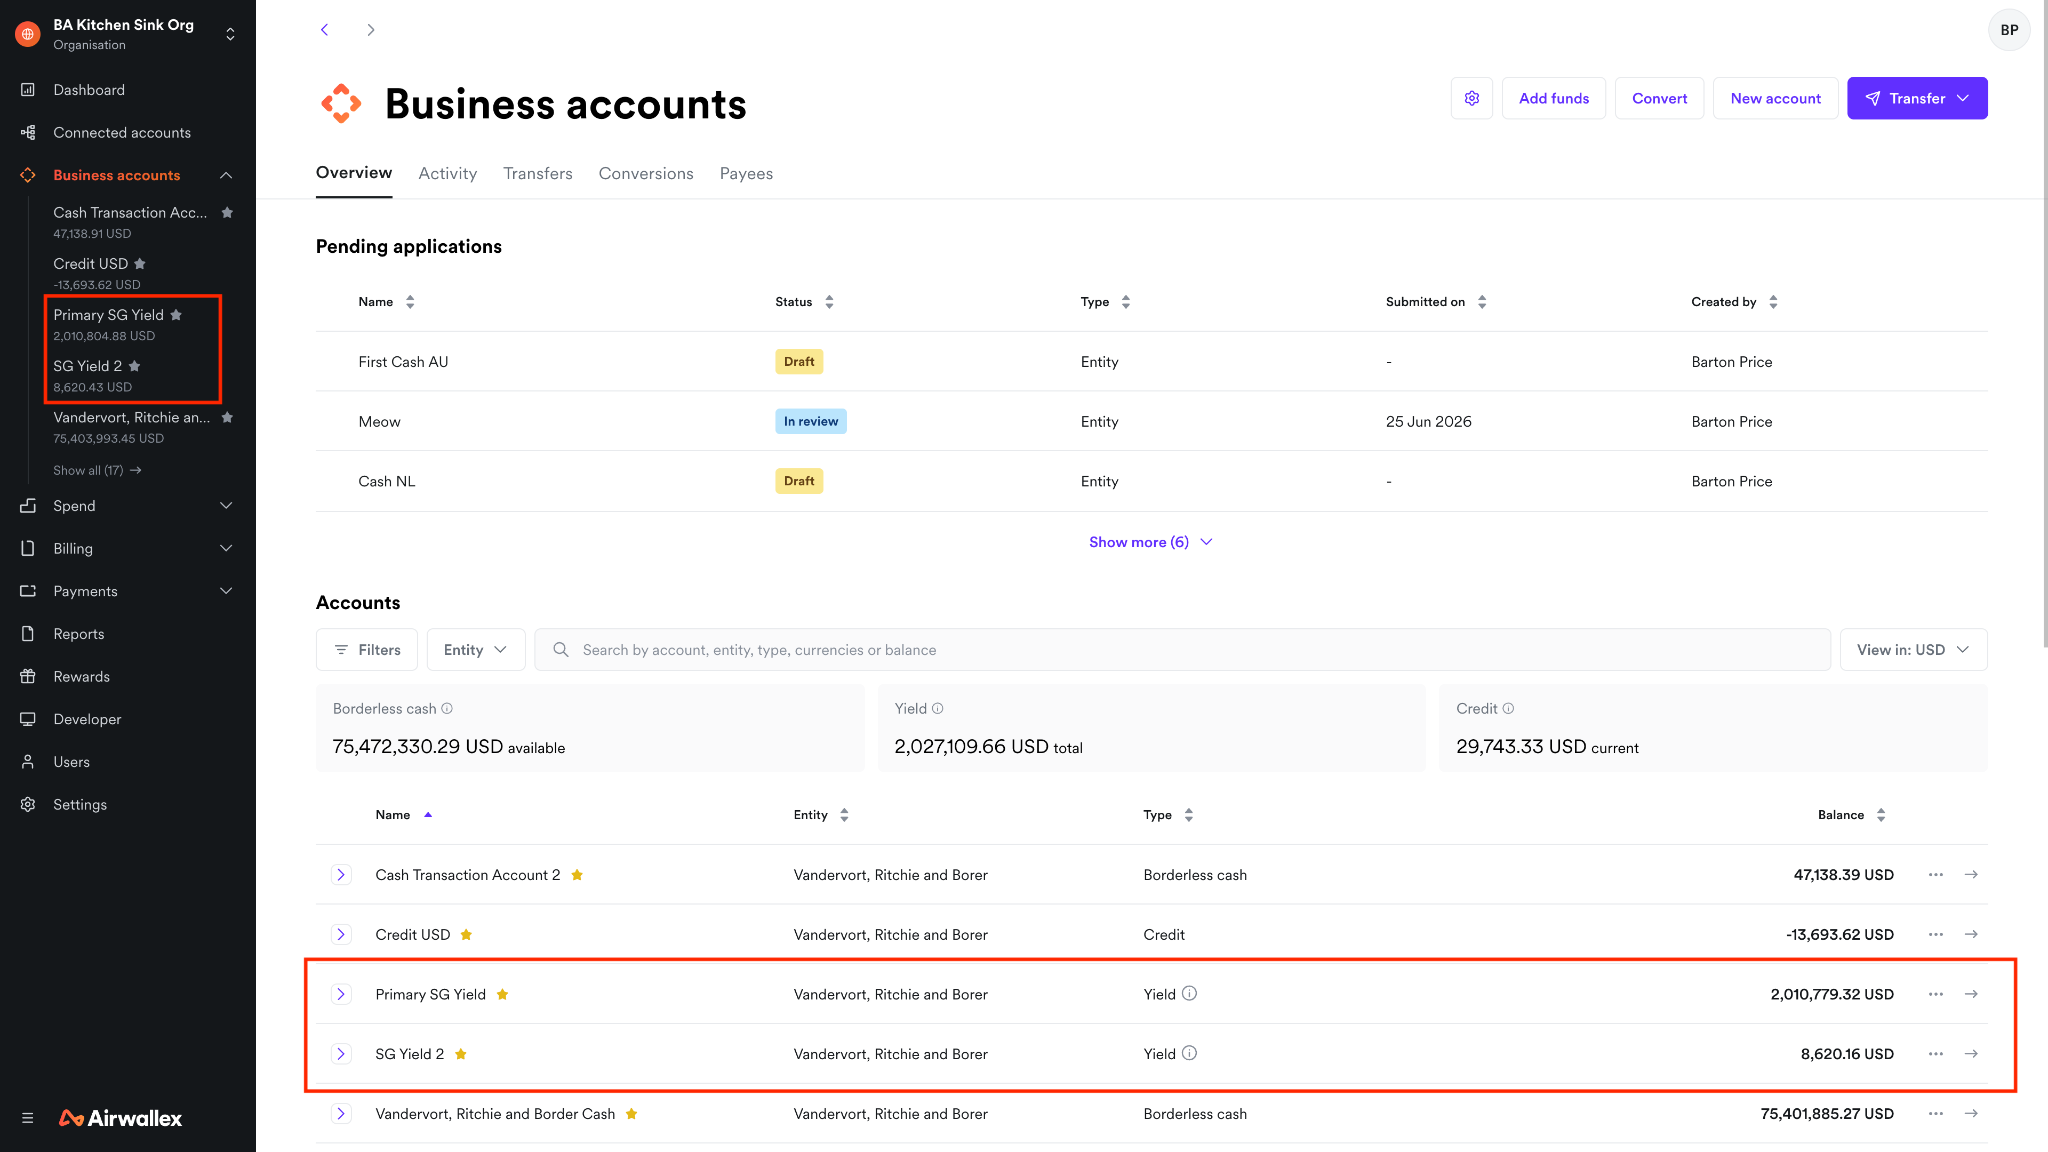
Task: Open account settings gear button beside Add funds
Action: pos(1472,98)
